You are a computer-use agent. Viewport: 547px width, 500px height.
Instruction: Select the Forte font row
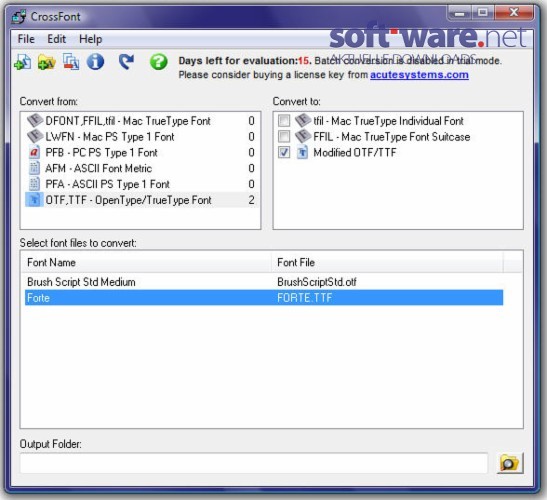(x=264, y=298)
